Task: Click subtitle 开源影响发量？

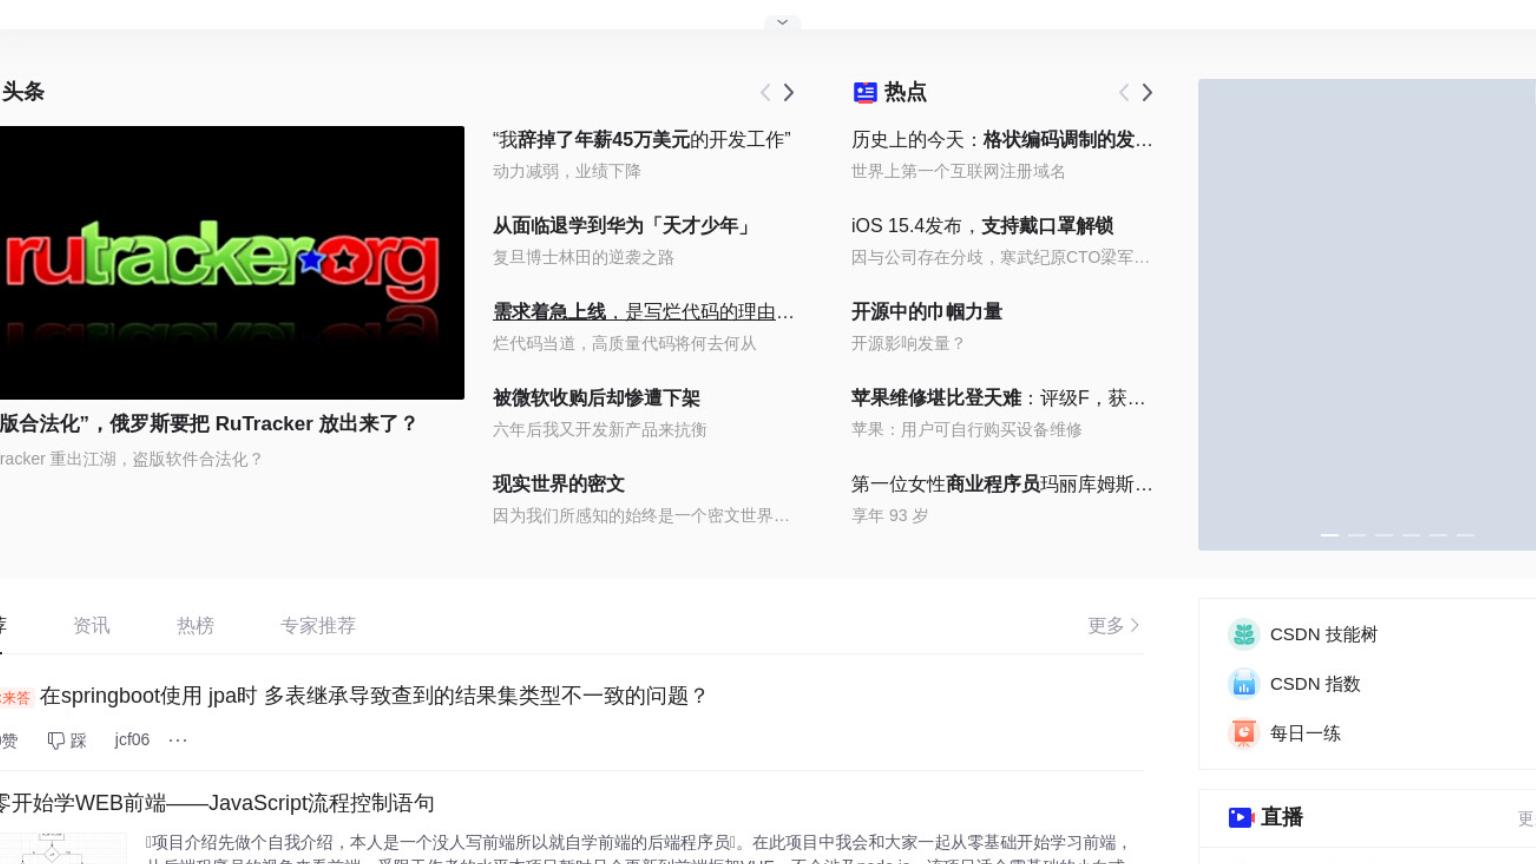Action: click(908, 344)
